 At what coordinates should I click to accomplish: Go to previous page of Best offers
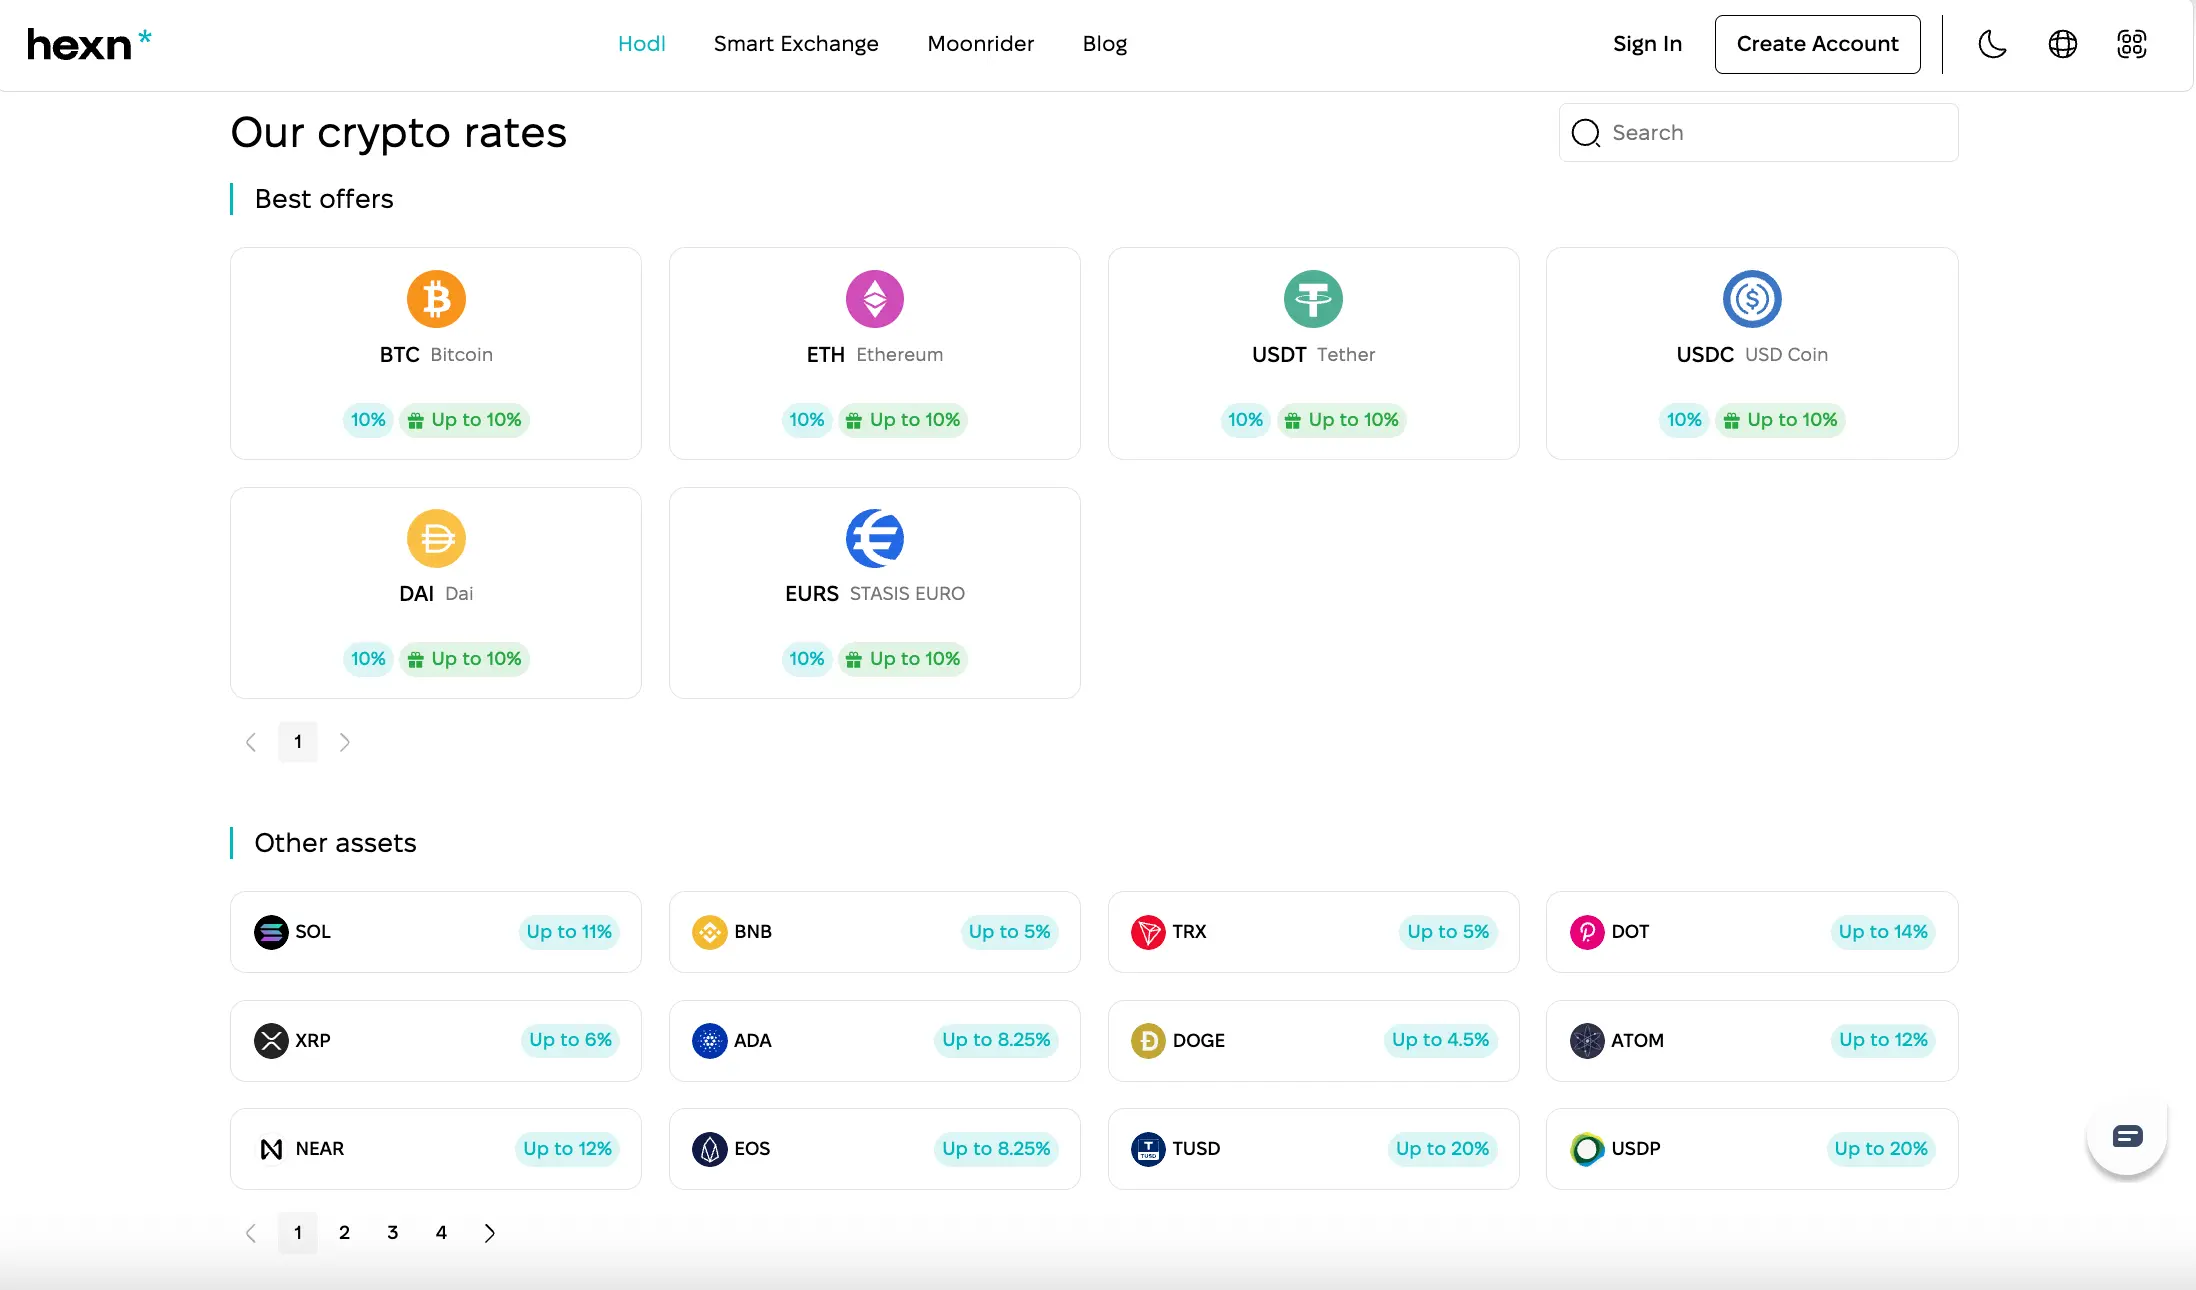pos(251,742)
